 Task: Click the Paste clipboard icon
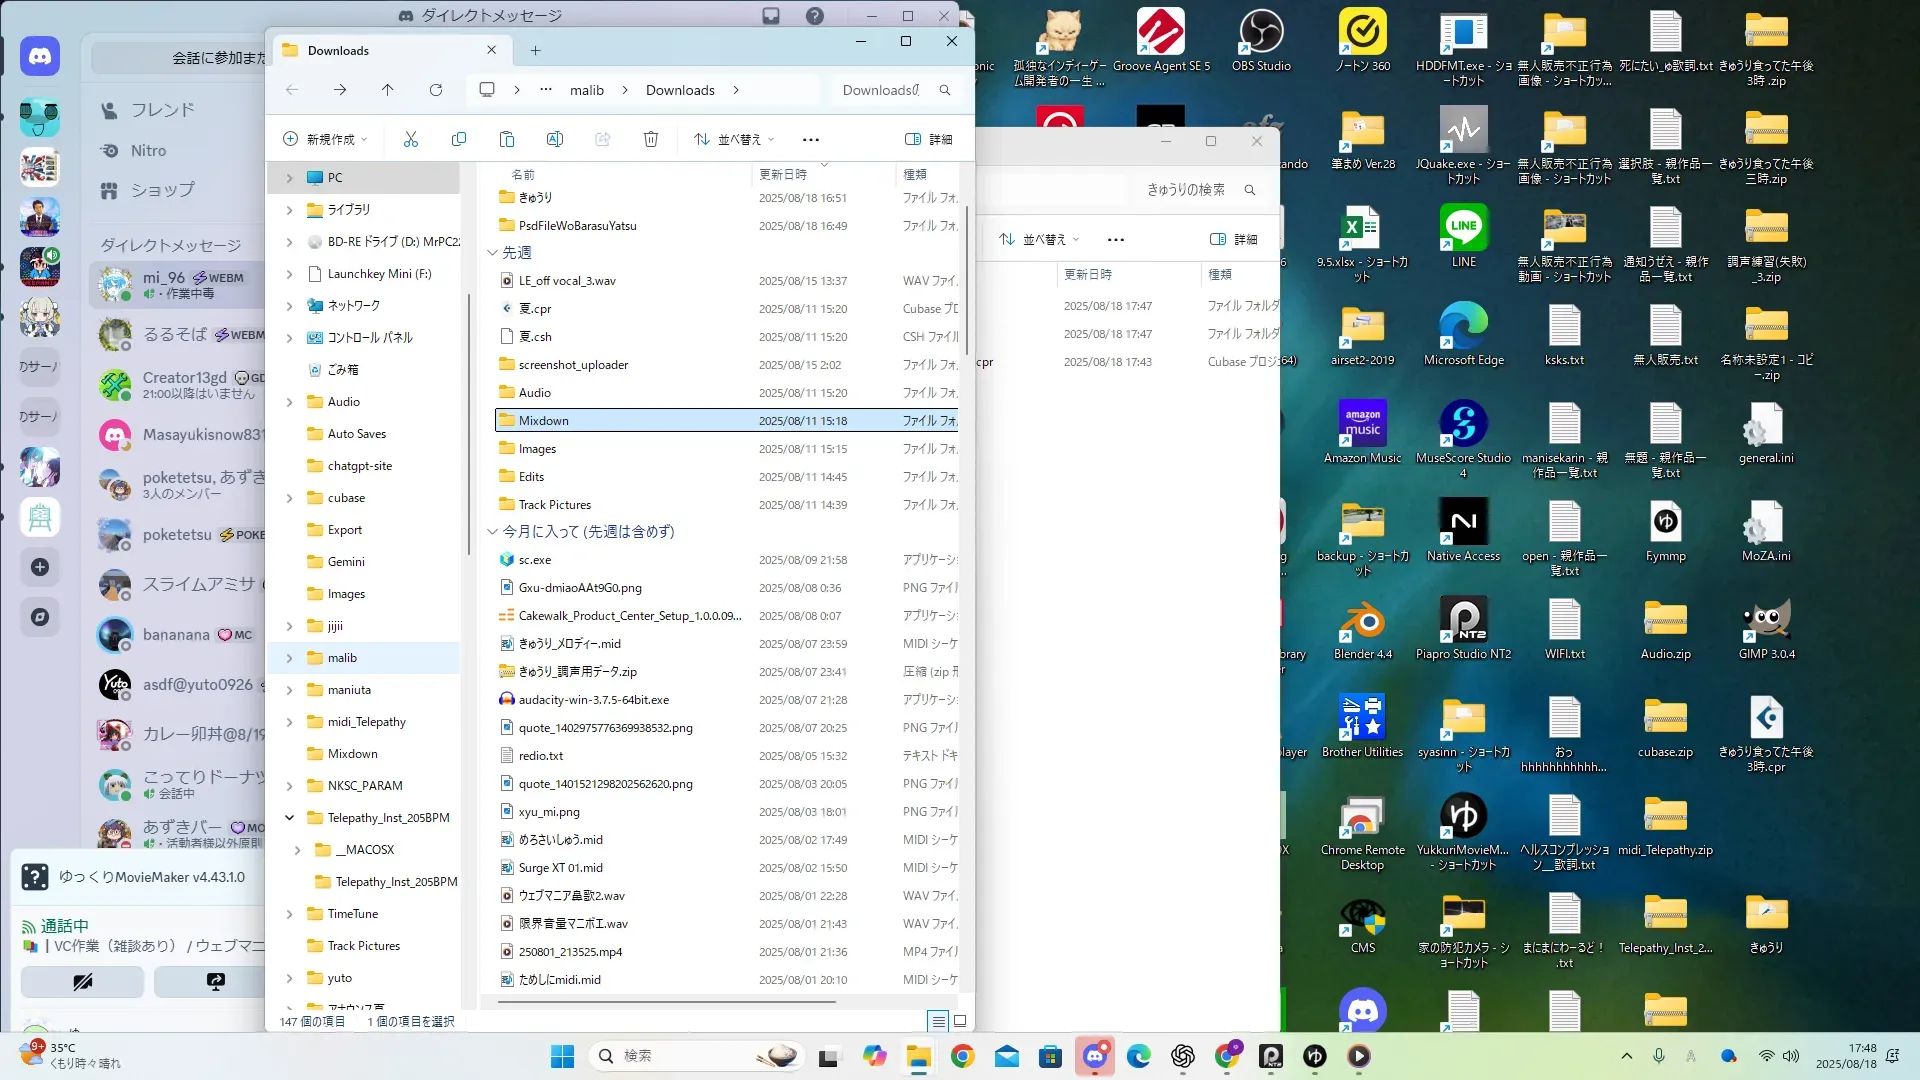point(506,139)
